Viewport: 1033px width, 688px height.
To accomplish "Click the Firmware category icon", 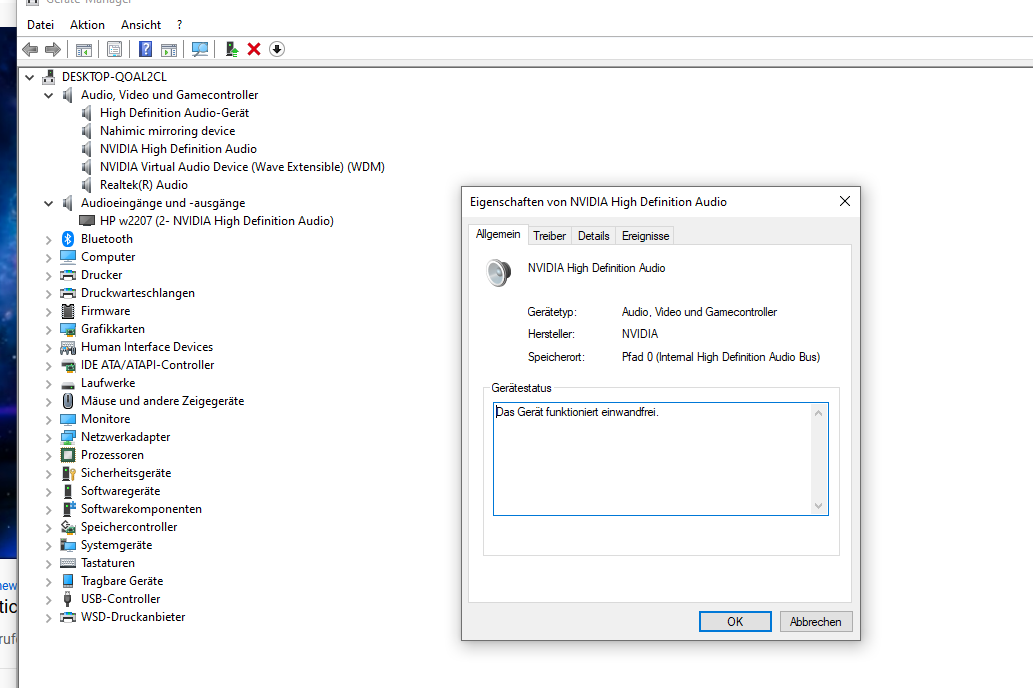I will click(x=68, y=311).
